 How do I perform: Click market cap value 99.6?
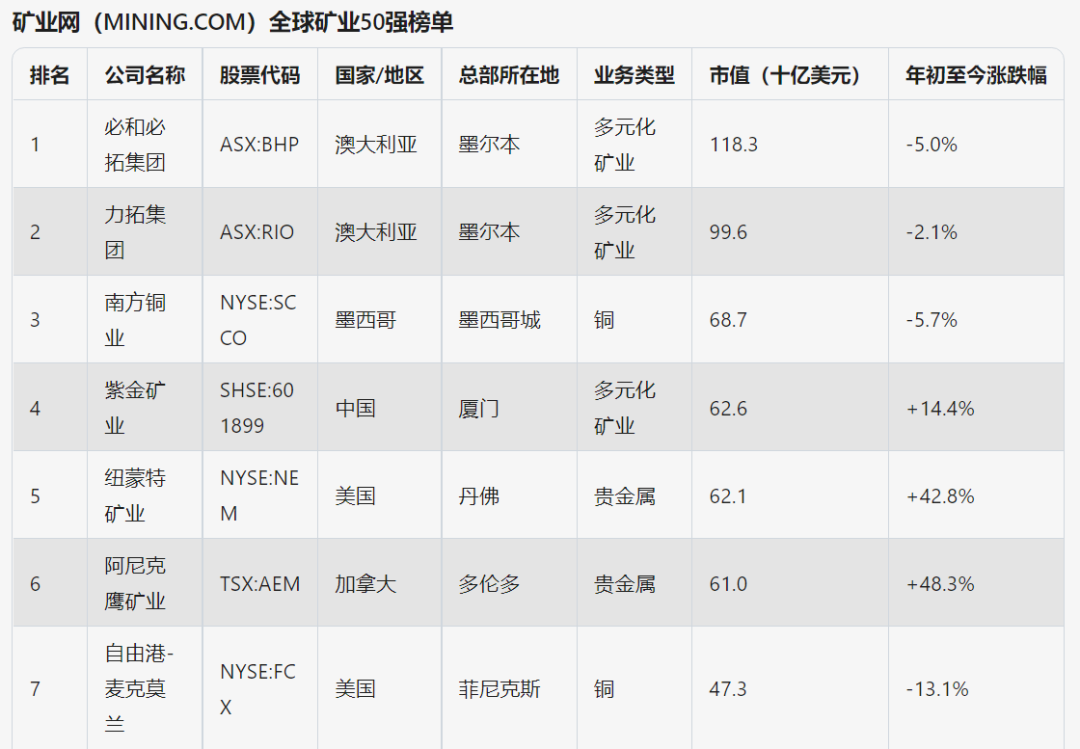point(728,232)
